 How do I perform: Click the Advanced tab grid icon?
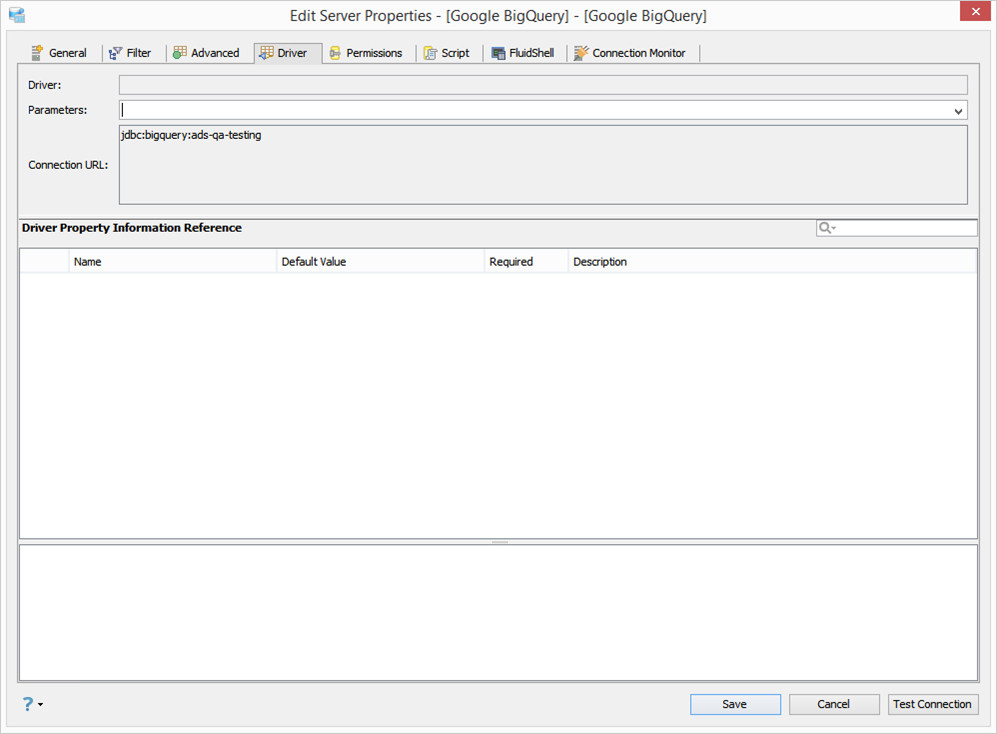tap(180, 53)
